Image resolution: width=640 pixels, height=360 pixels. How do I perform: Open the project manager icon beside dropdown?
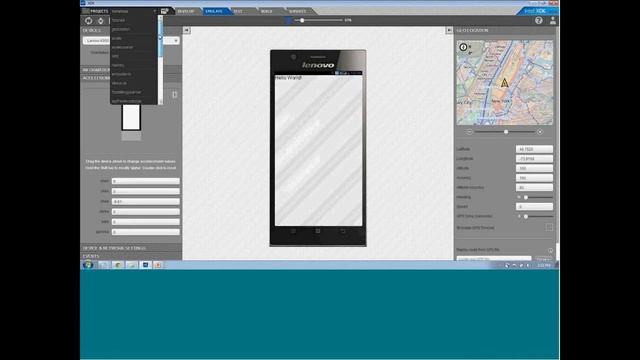tap(164, 11)
